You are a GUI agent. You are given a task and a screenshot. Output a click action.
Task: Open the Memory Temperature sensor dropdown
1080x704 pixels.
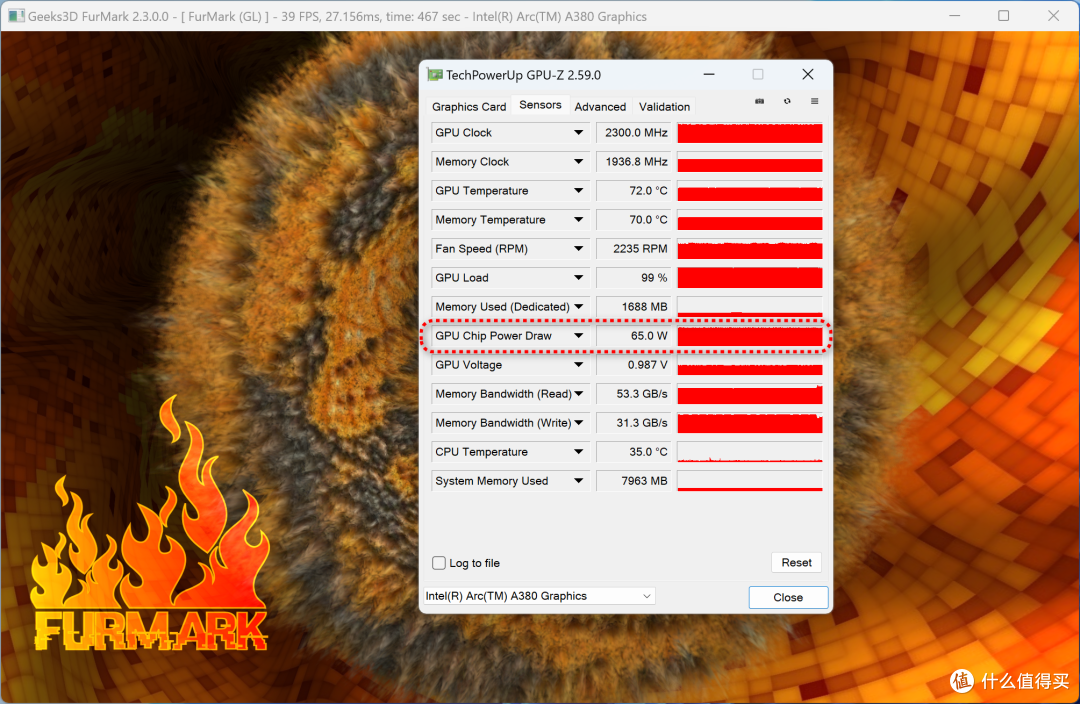[579, 219]
